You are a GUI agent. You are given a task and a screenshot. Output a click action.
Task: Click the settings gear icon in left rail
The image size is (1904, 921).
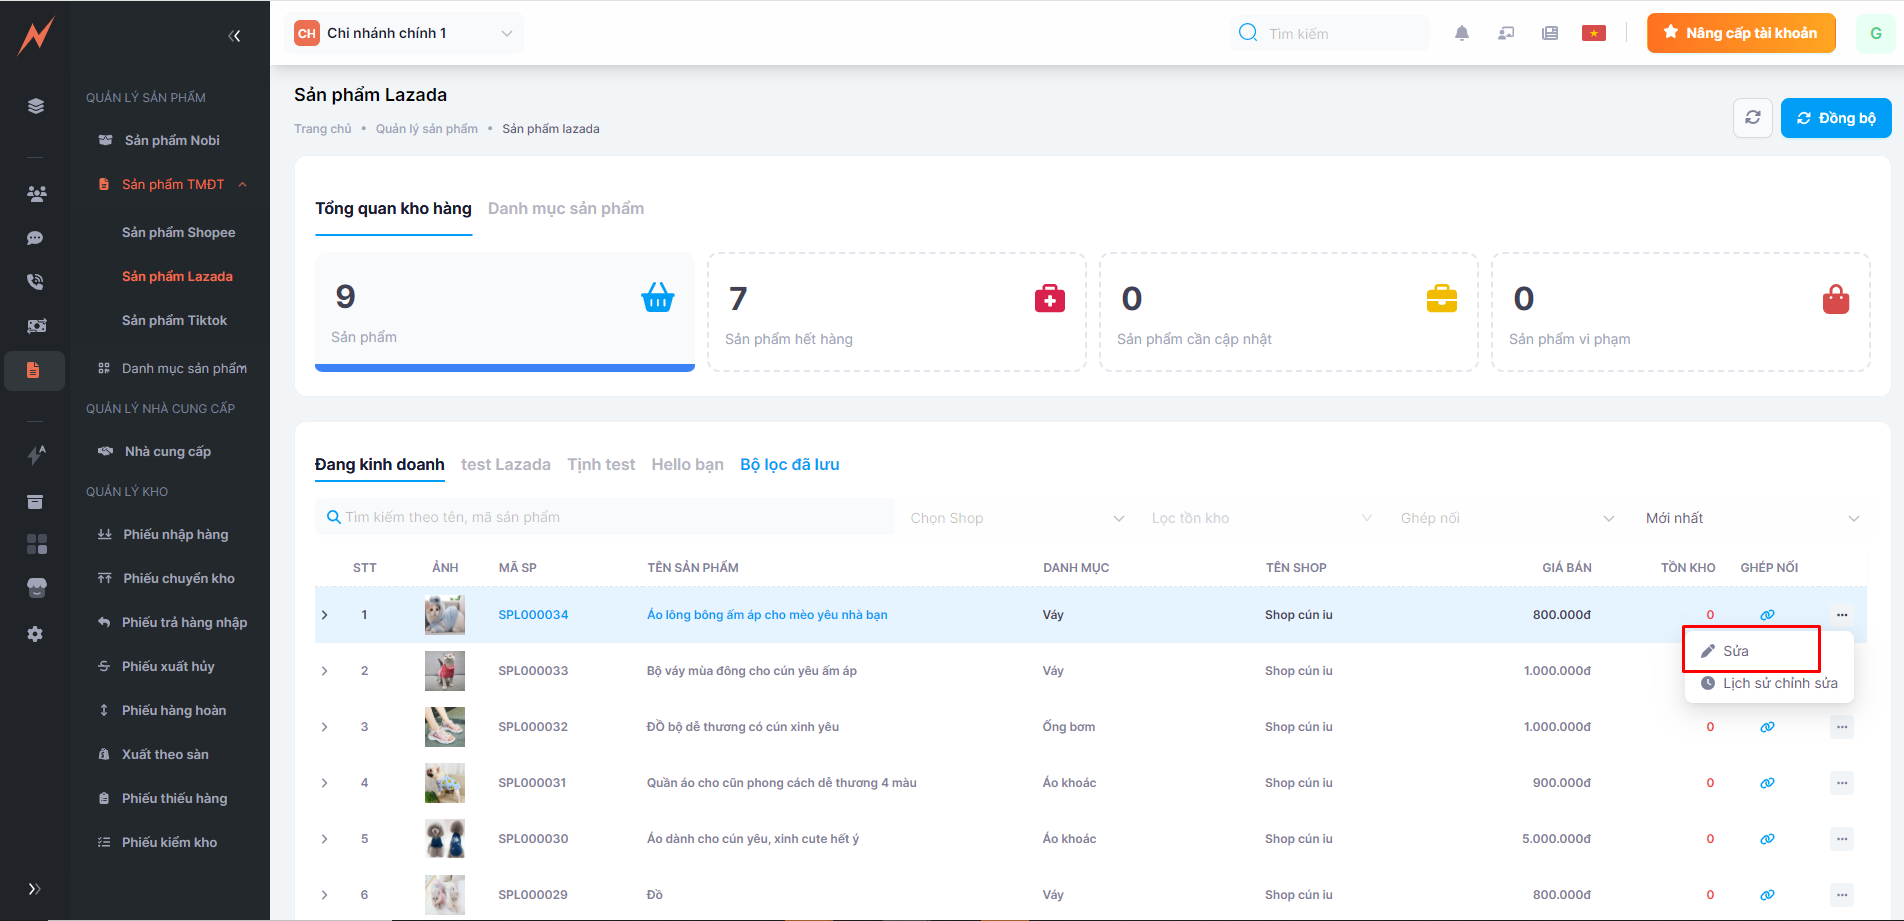[x=36, y=634]
